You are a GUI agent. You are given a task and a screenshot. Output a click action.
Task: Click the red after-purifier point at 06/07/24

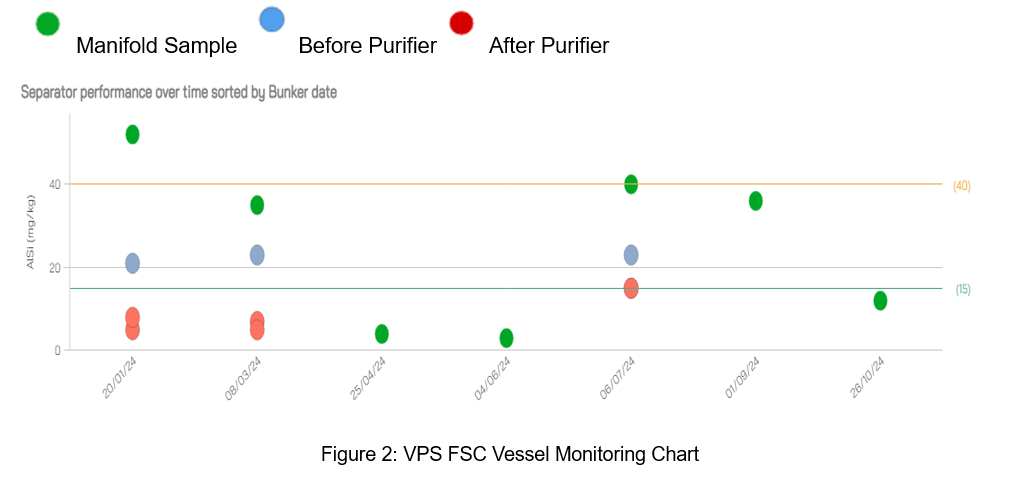click(x=631, y=288)
